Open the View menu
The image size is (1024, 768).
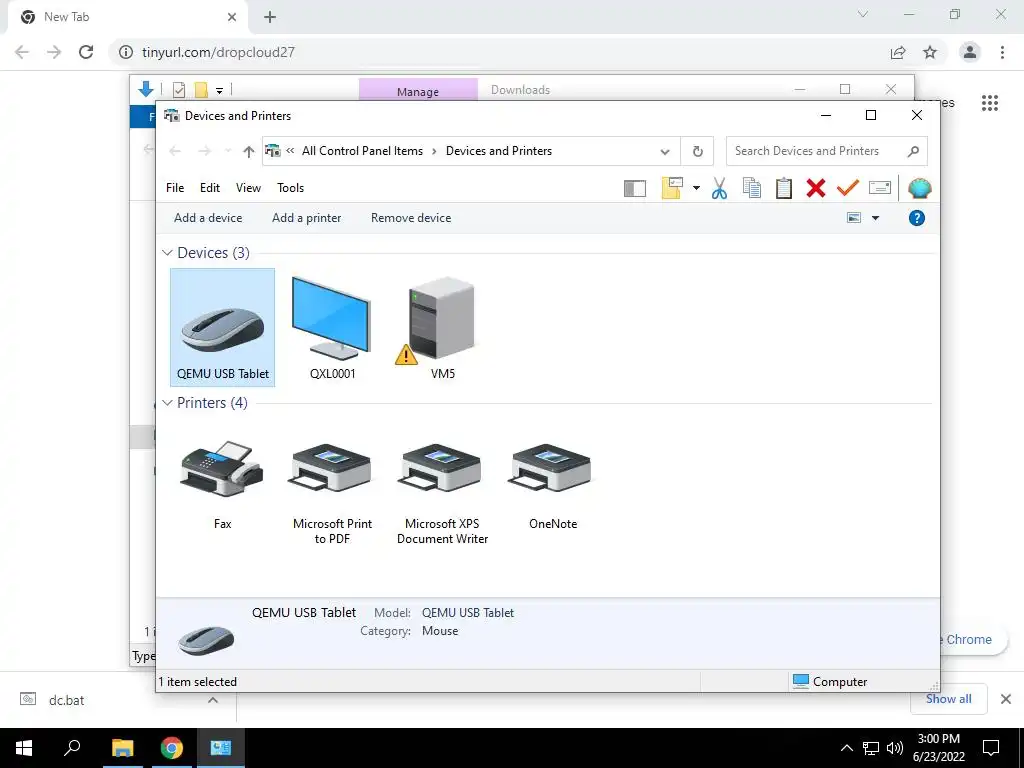pyautogui.click(x=248, y=188)
